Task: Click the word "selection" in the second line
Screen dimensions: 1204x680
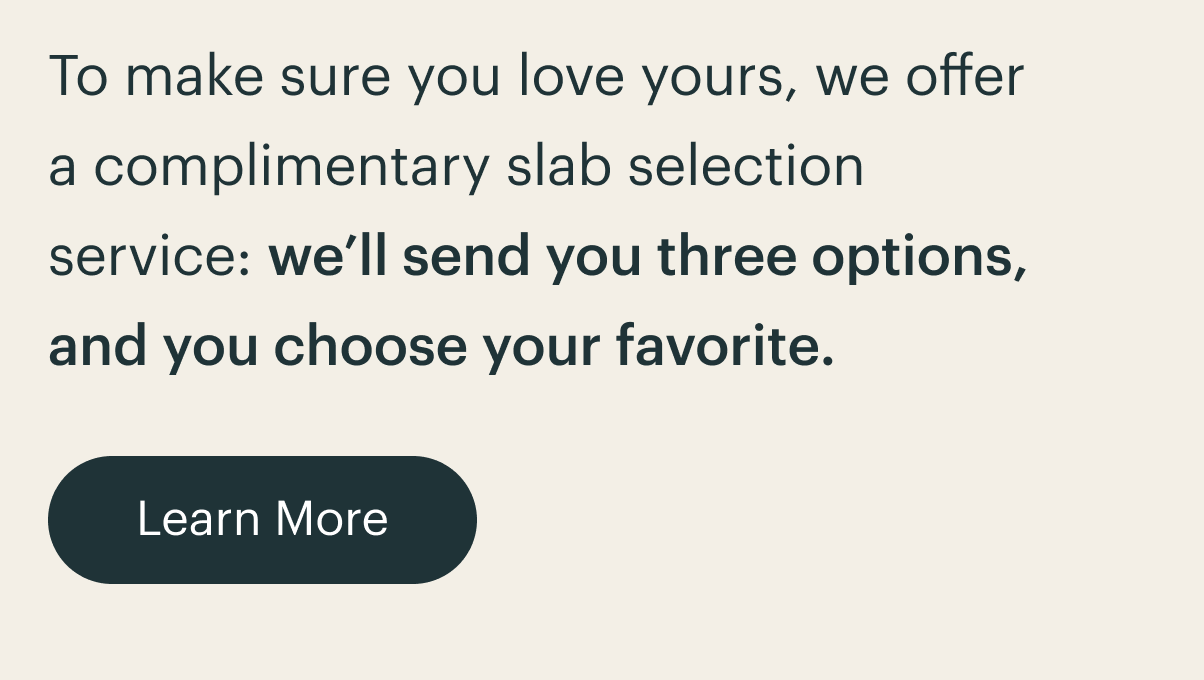Action: pyautogui.click(x=746, y=166)
